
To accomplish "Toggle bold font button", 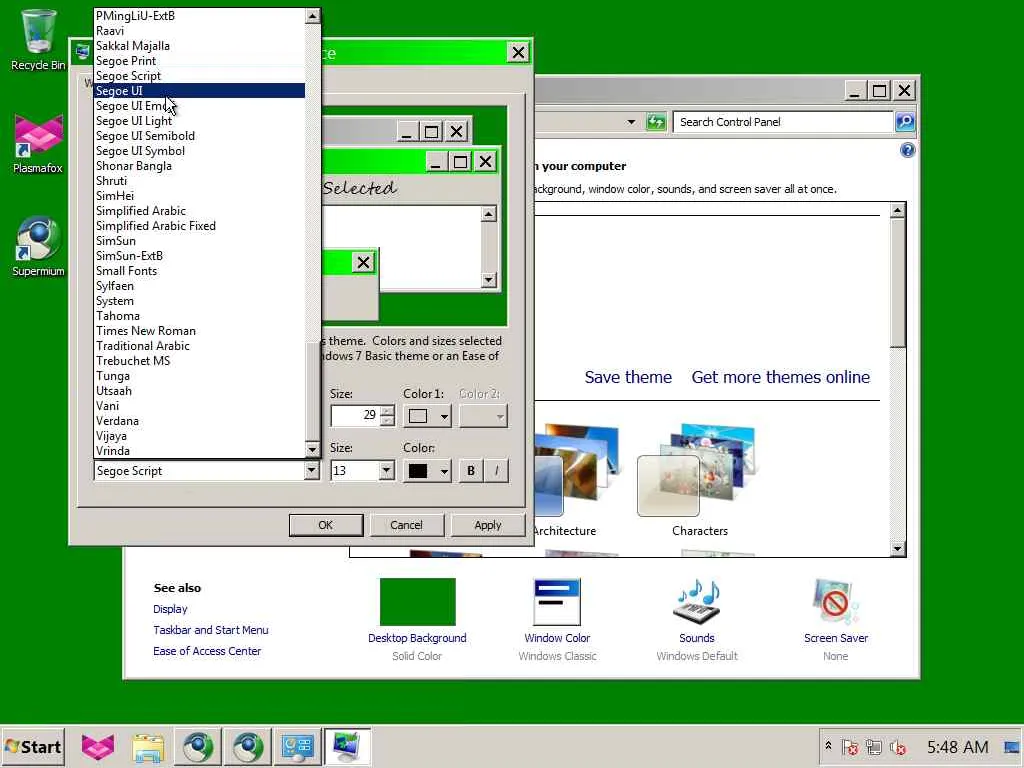I will [470, 471].
